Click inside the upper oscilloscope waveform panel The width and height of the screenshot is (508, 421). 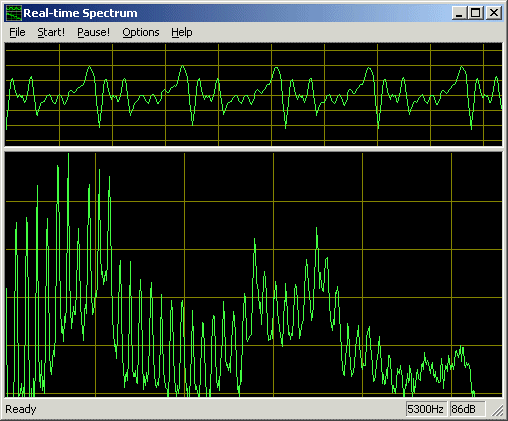tap(253, 95)
